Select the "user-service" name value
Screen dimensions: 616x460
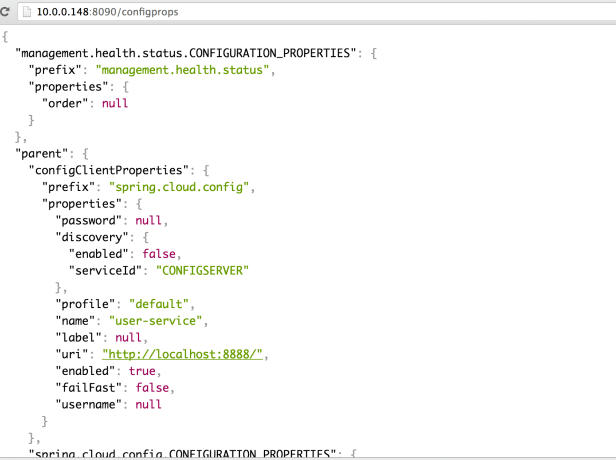pyautogui.click(x=155, y=321)
